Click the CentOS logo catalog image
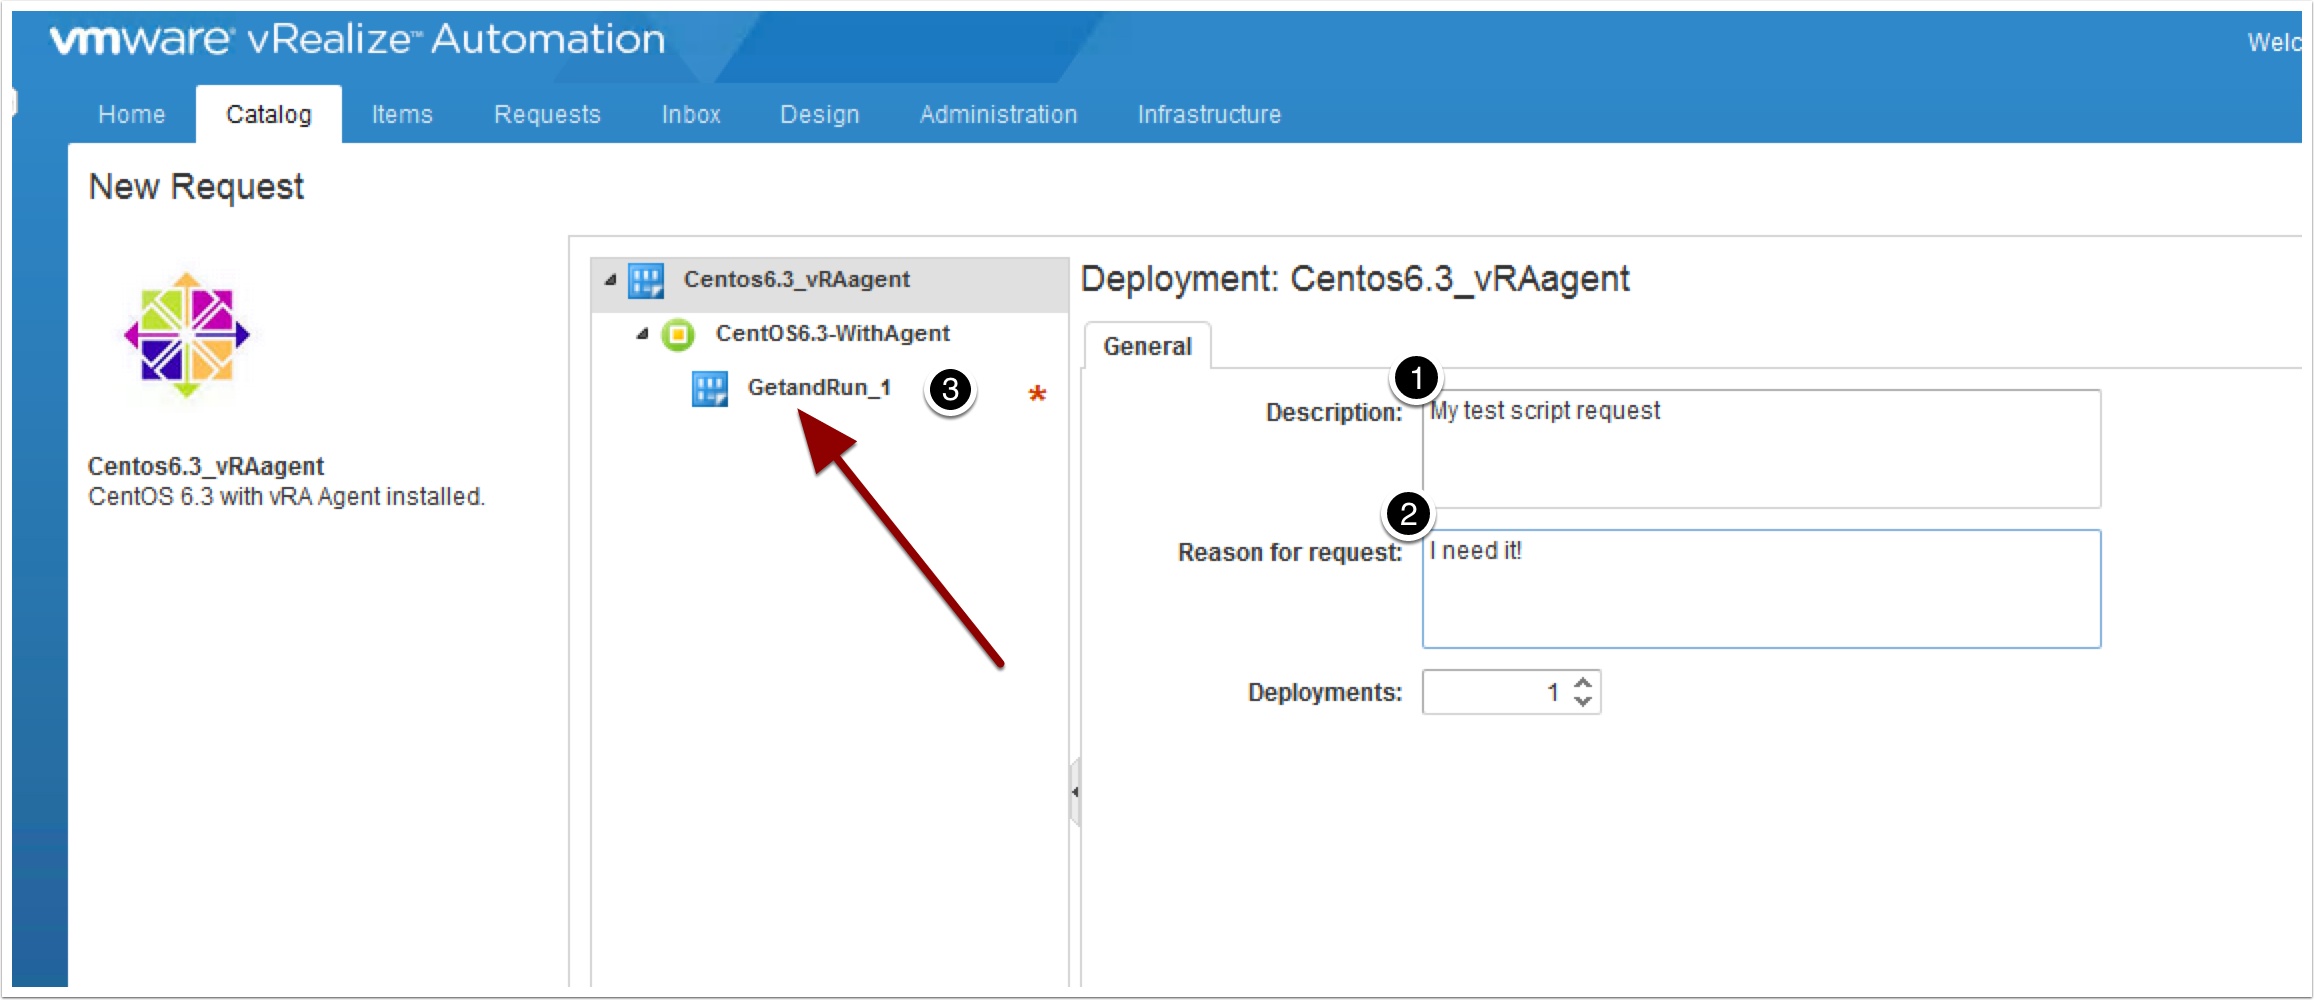 pos(187,336)
